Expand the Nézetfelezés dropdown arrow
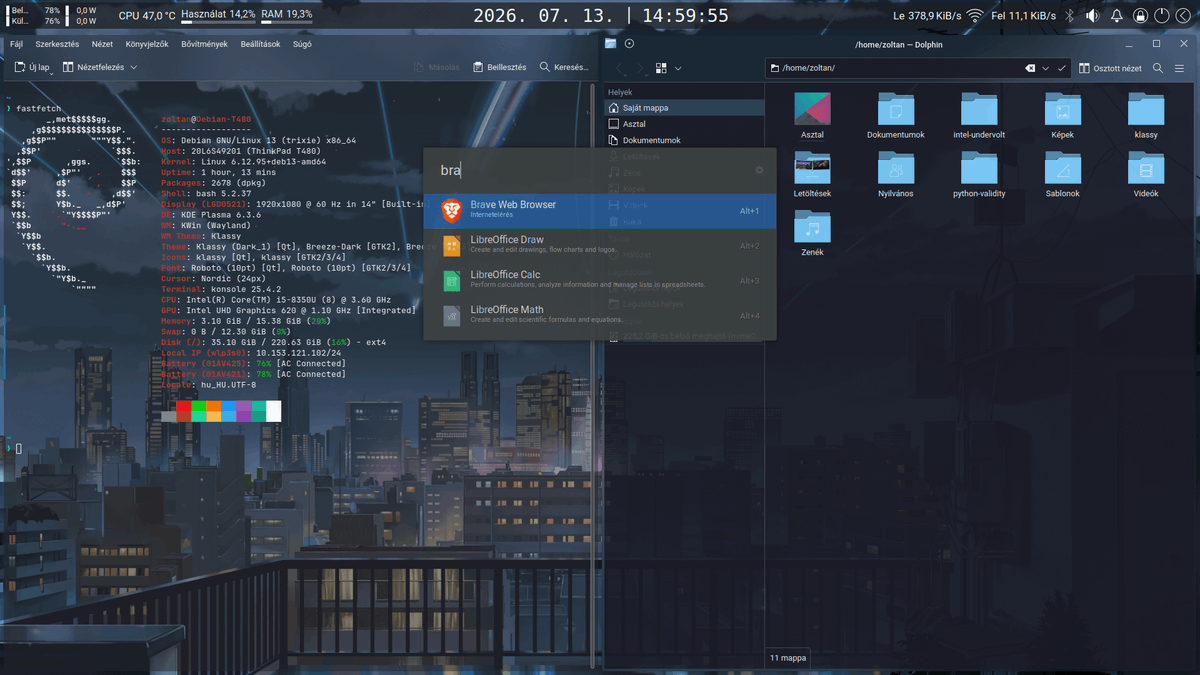This screenshot has width=1200, height=675. click(134, 67)
